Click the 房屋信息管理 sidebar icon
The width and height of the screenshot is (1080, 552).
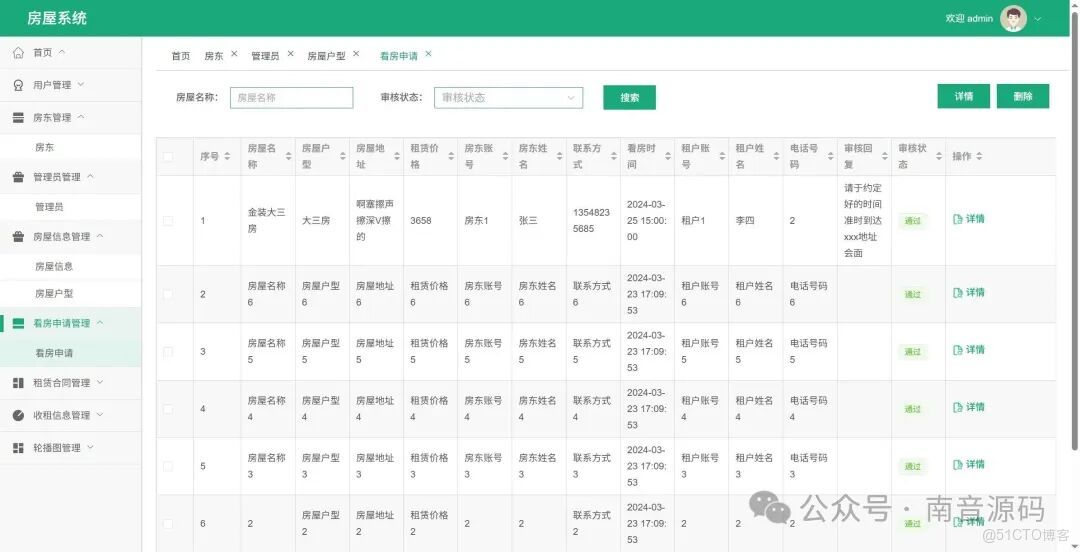[19, 236]
